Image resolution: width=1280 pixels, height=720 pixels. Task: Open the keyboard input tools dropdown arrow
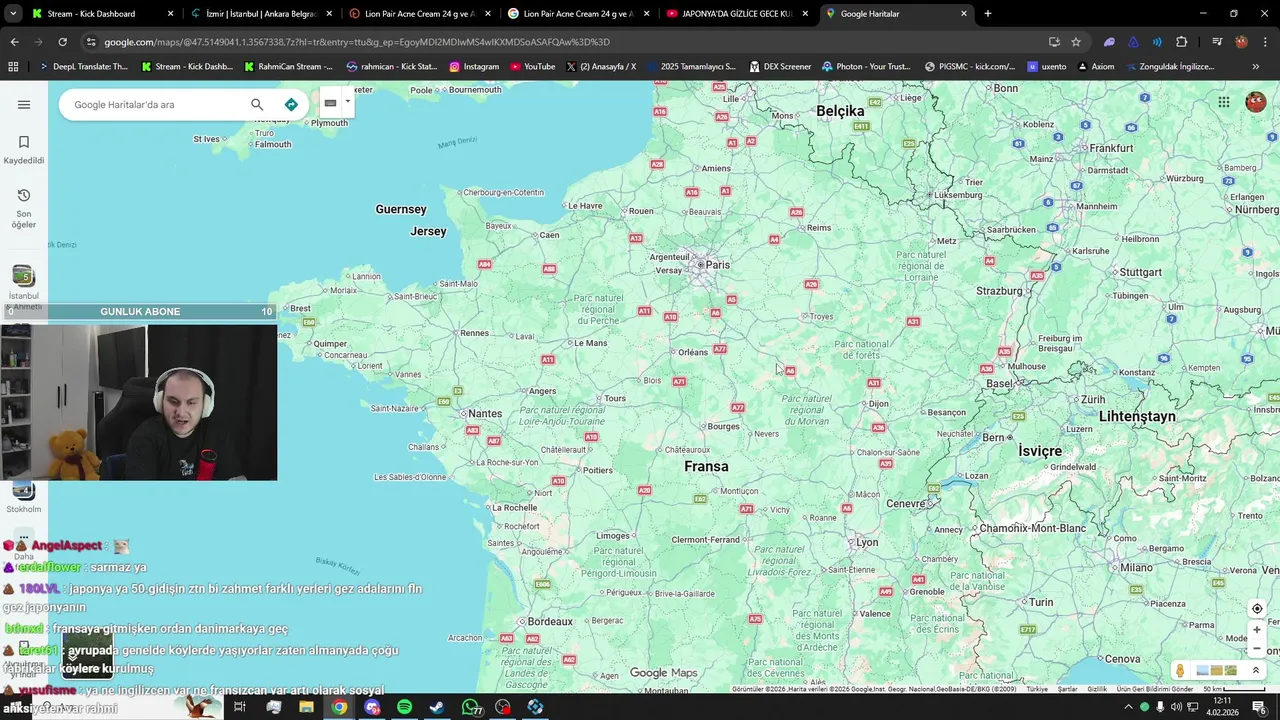click(347, 101)
